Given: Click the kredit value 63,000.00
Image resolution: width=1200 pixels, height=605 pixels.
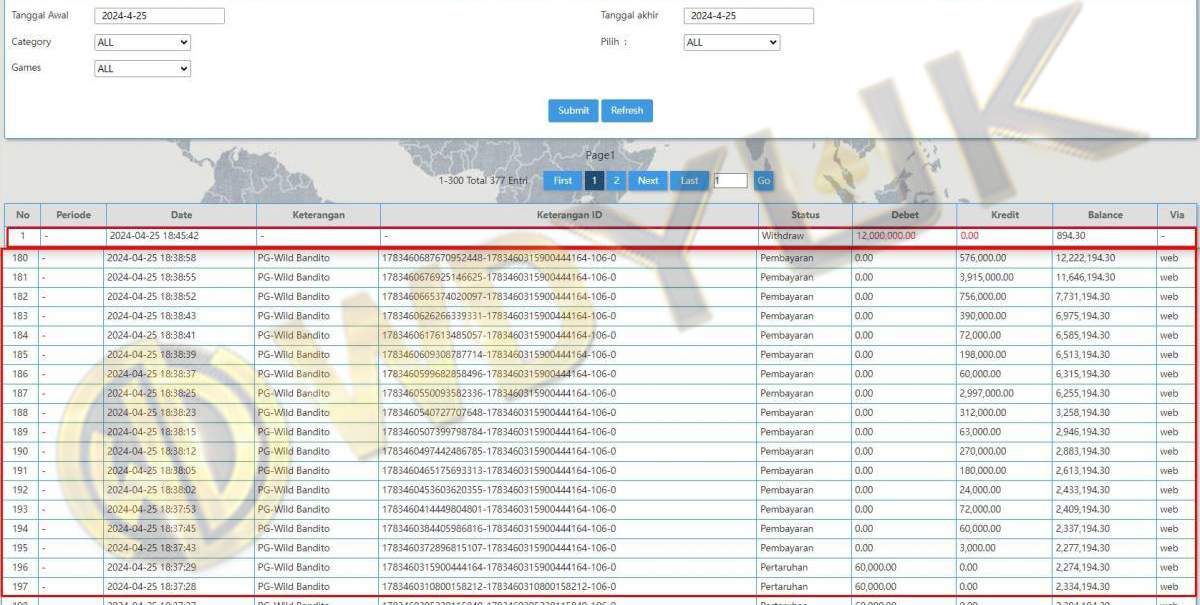Looking at the screenshot, I should point(980,432).
